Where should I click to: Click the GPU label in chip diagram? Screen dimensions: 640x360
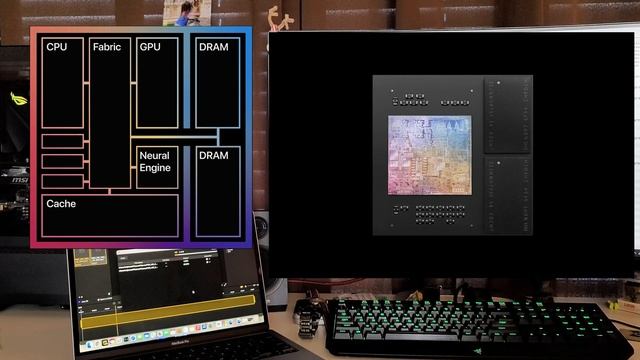[x=150, y=47]
